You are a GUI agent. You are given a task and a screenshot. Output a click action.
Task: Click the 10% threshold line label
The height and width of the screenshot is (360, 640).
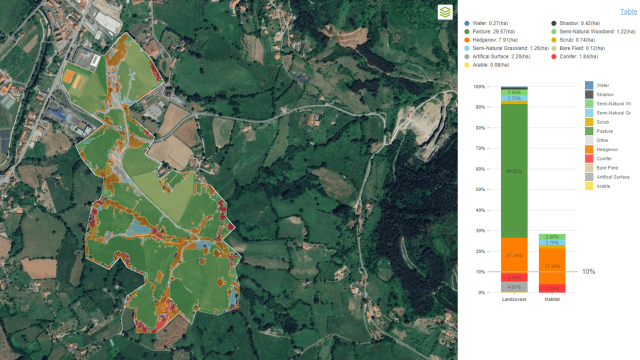pyautogui.click(x=588, y=271)
